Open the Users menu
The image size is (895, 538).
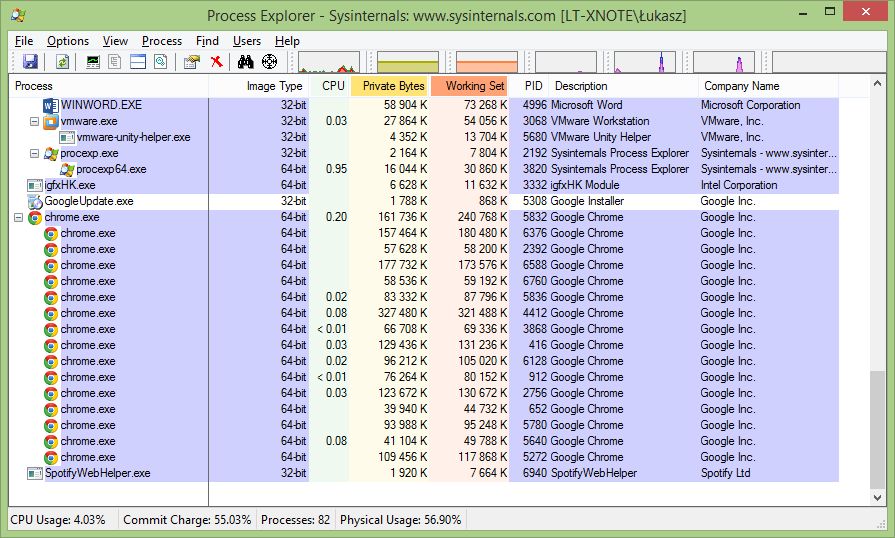click(247, 41)
